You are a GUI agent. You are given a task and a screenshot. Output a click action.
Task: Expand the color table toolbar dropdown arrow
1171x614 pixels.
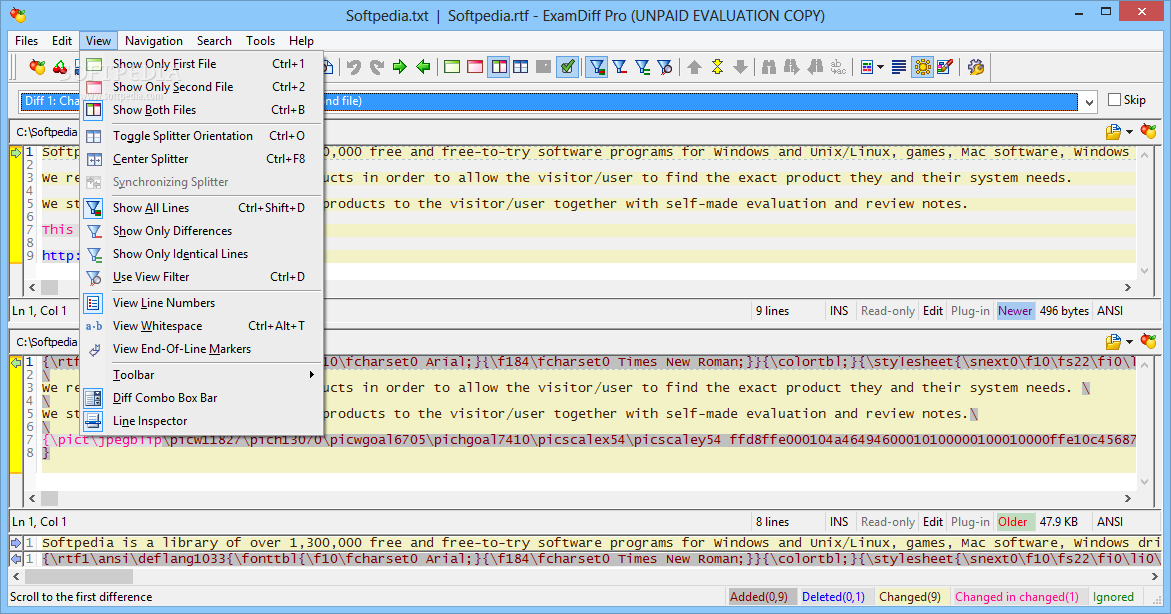[880, 67]
